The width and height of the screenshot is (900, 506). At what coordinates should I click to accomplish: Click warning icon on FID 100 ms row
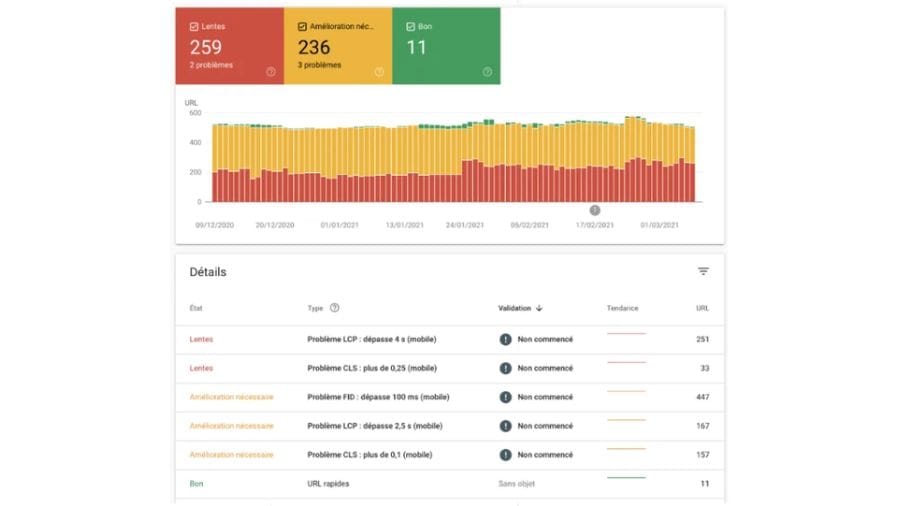tap(505, 397)
